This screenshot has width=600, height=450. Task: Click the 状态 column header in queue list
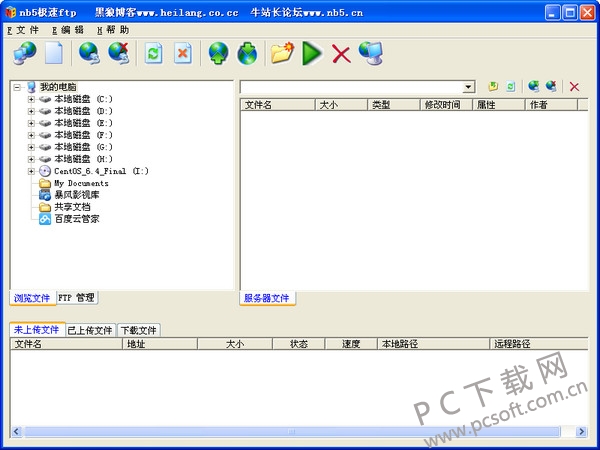(x=299, y=344)
